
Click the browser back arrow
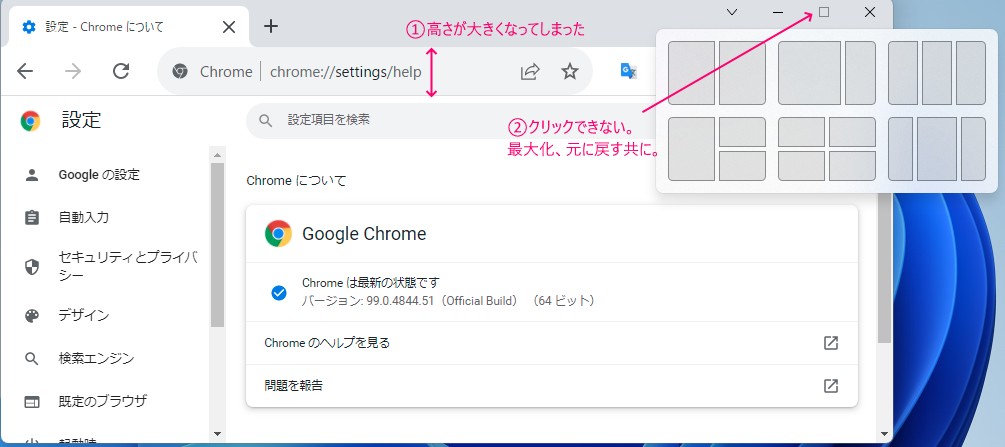point(25,71)
